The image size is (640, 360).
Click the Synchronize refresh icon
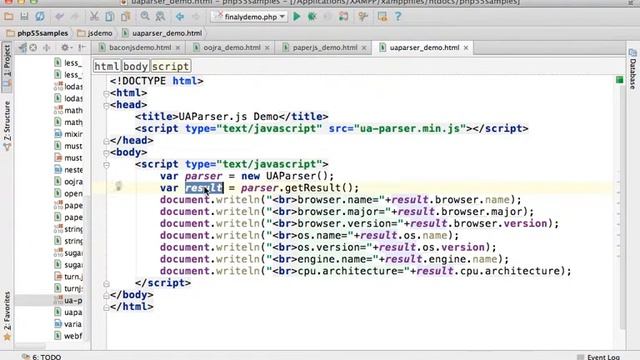[x=40, y=17]
